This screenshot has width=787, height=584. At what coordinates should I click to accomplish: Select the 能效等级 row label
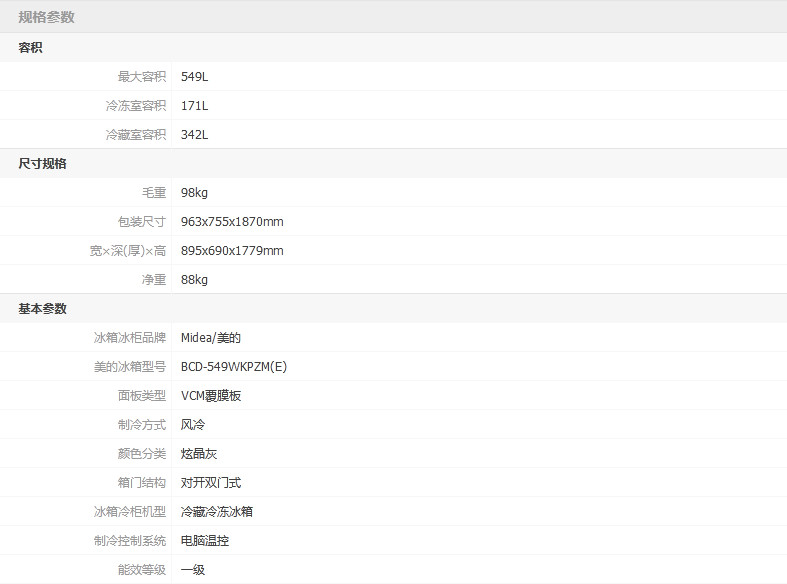[141, 569]
